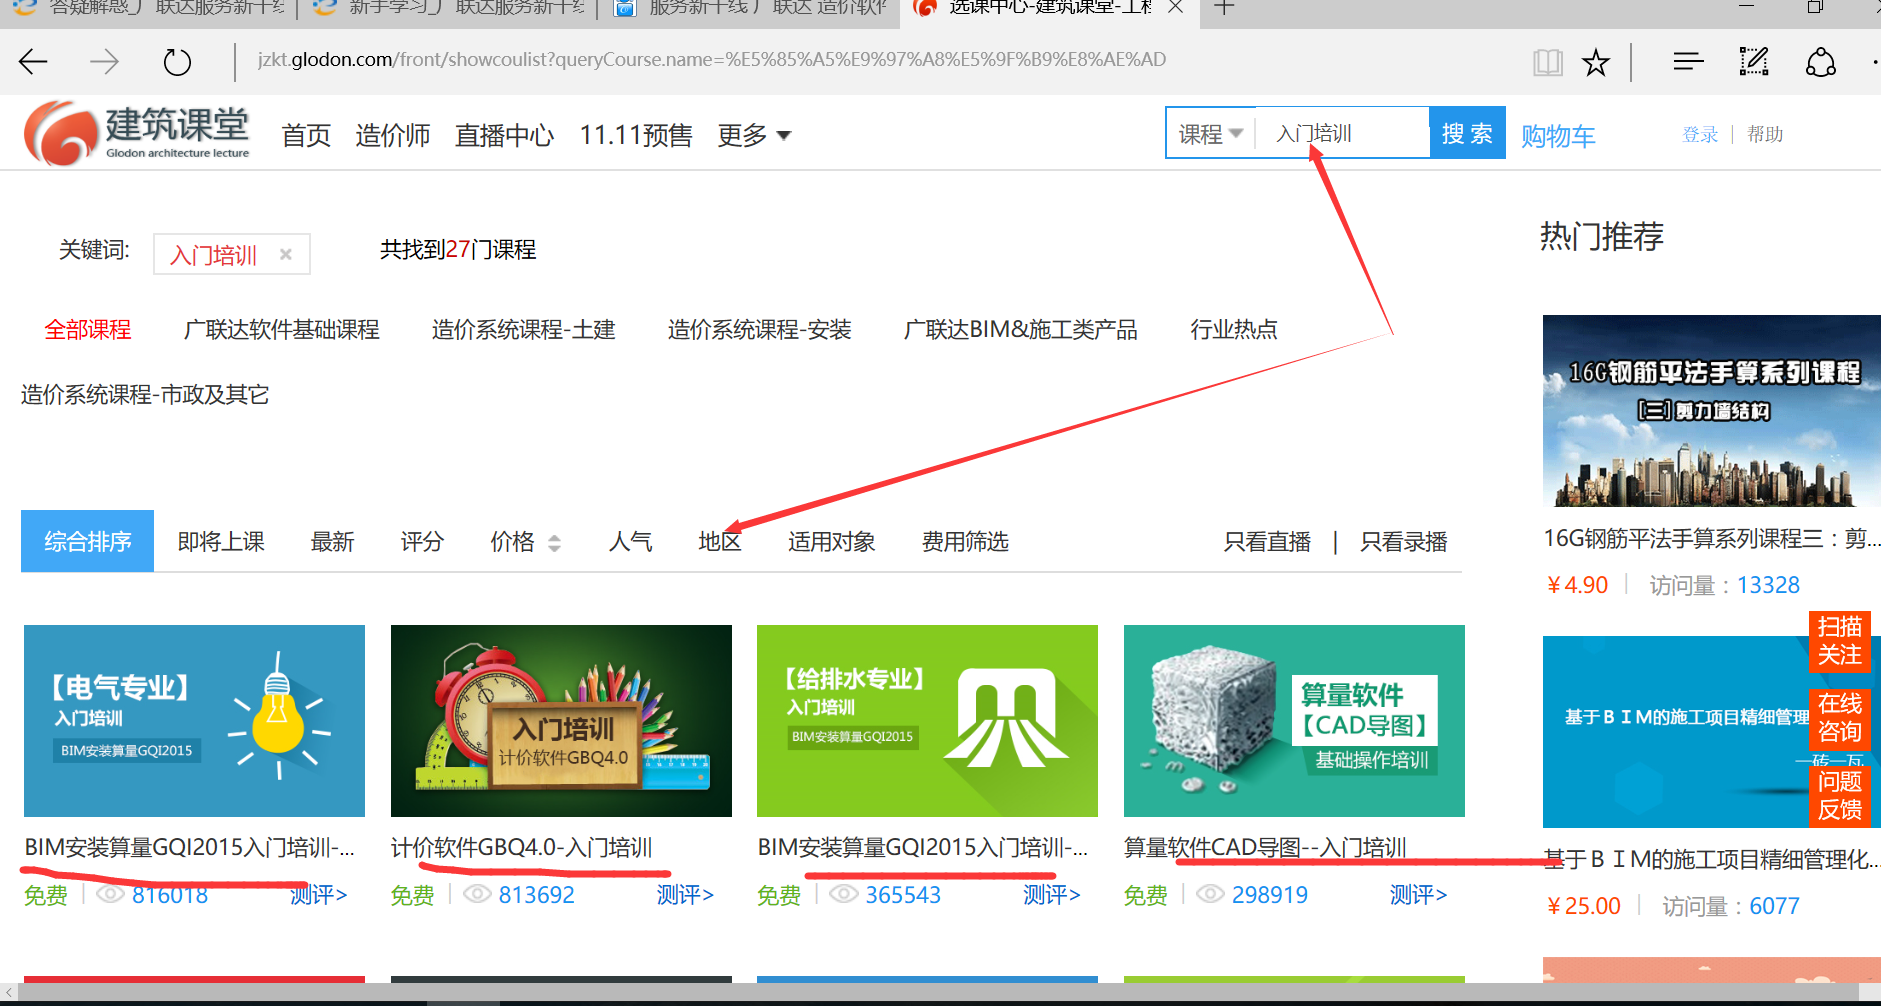Open 计价软件GBQ4.0-入门培训 title link
The image size is (1881, 1006).
point(521,848)
